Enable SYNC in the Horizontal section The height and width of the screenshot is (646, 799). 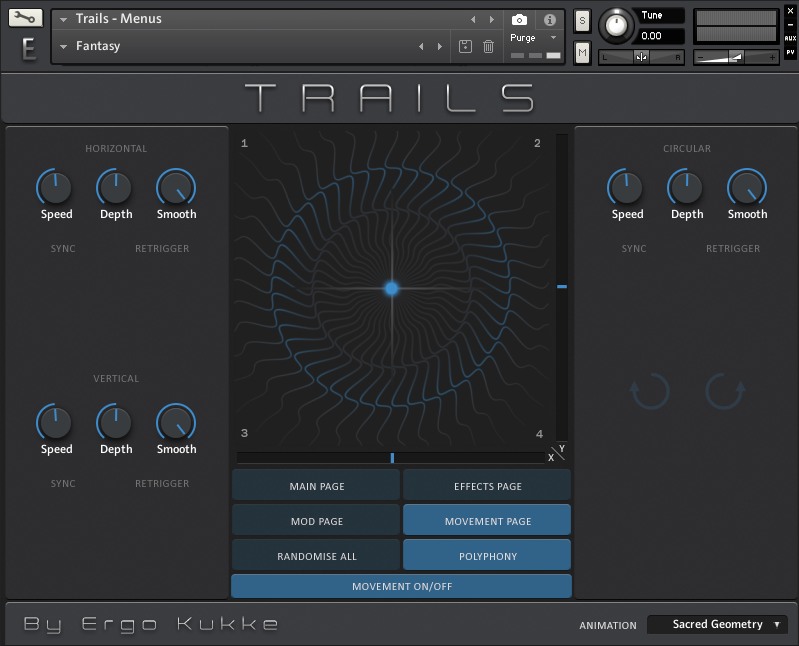[62, 249]
